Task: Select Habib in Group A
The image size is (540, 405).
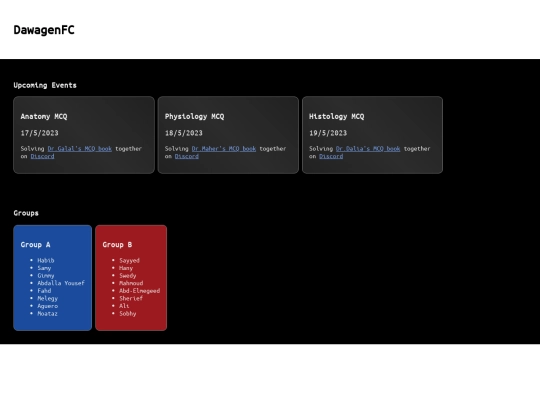Action: [x=46, y=260]
